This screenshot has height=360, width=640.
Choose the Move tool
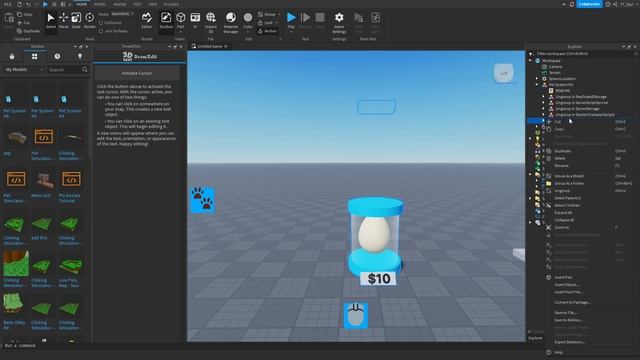point(63,21)
